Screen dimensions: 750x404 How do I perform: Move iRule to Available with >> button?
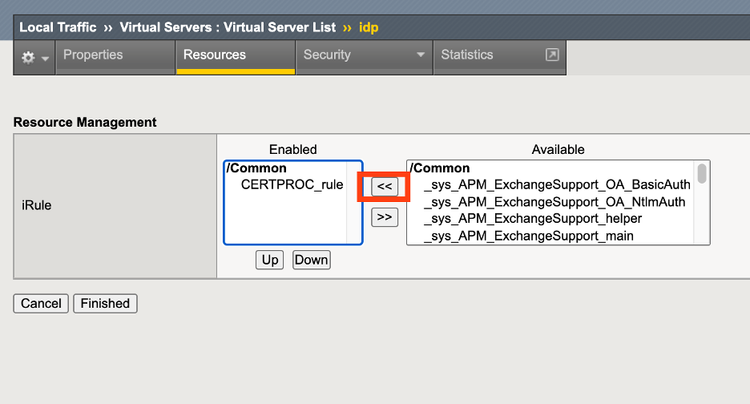coord(383,217)
